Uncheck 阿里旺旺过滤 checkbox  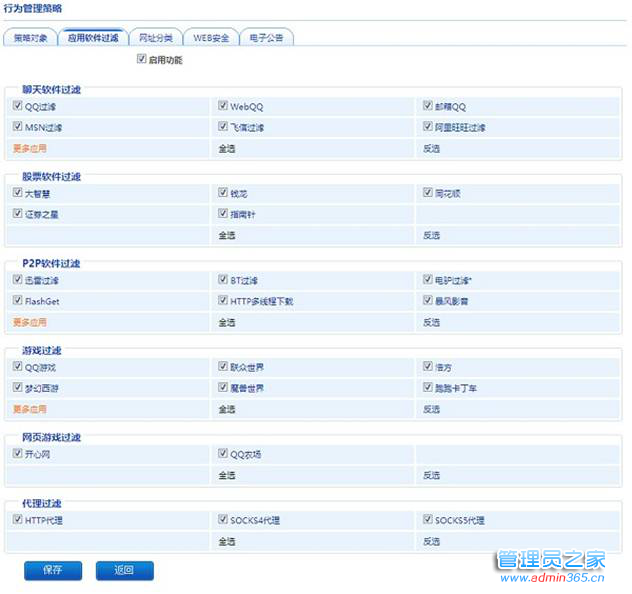[x=428, y=127]
